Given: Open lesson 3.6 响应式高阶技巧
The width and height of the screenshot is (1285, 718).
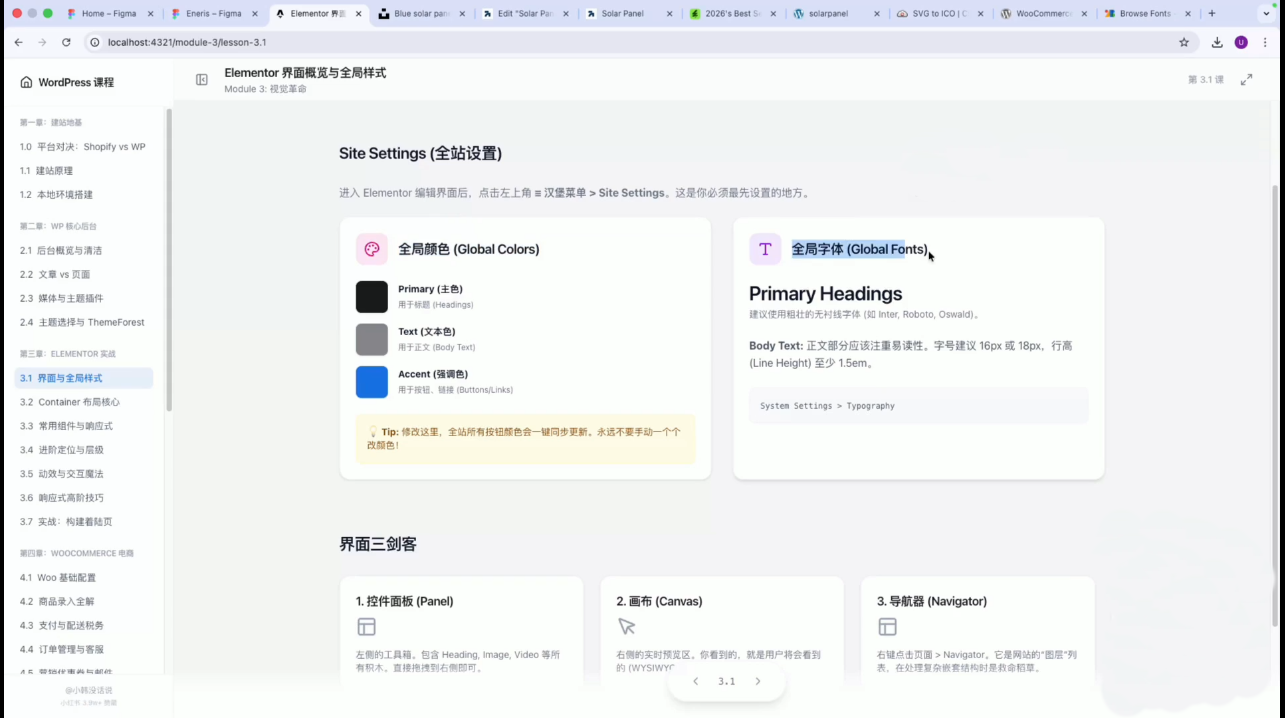Looking at the screenshot, I should 84,498.
